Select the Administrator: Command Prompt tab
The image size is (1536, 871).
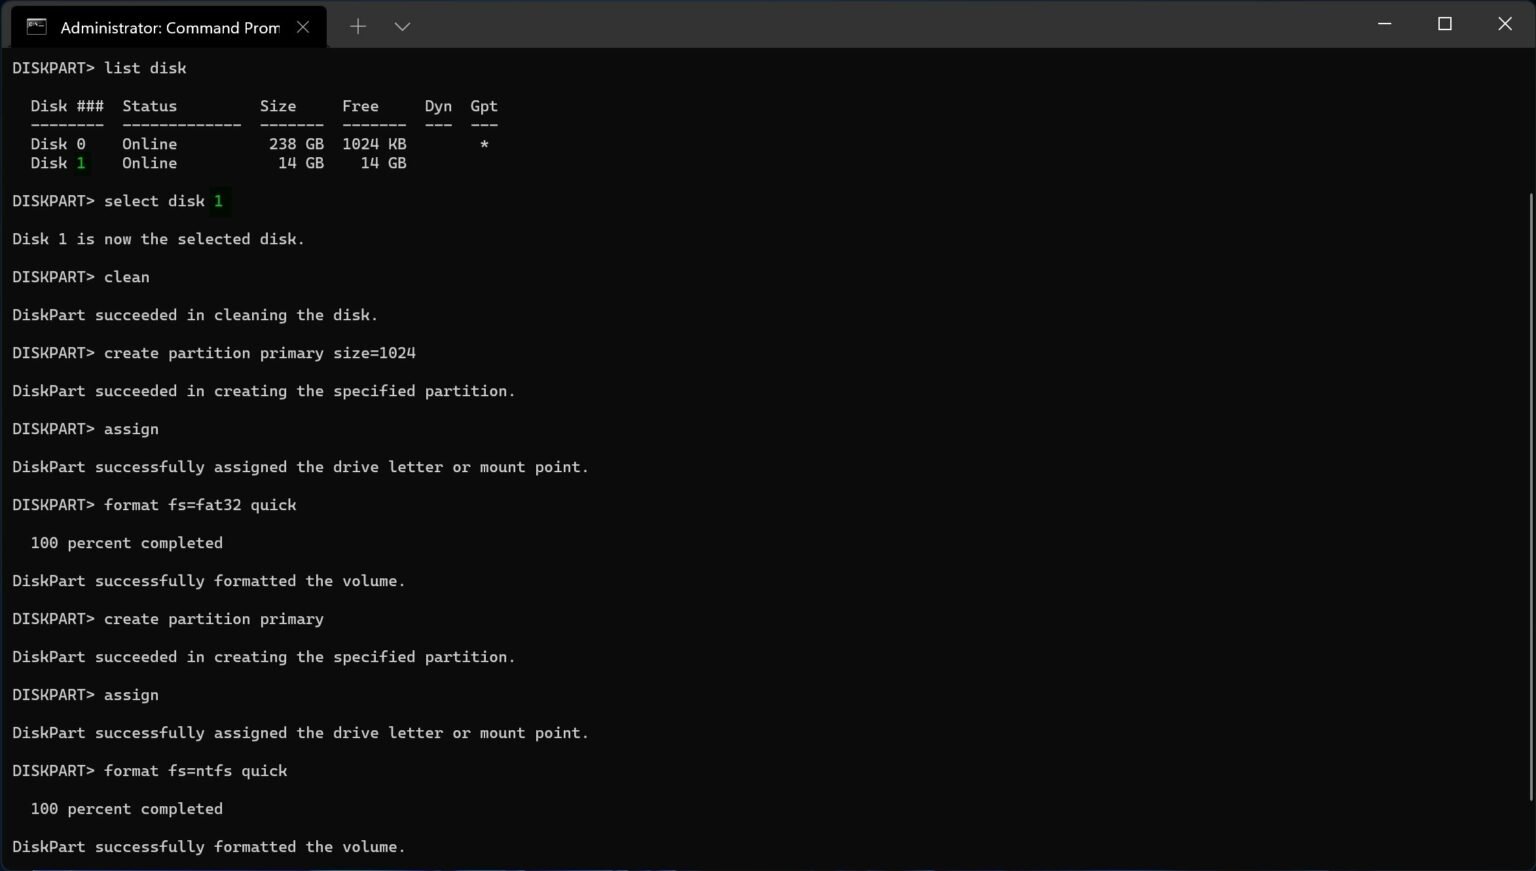point(169,27)
